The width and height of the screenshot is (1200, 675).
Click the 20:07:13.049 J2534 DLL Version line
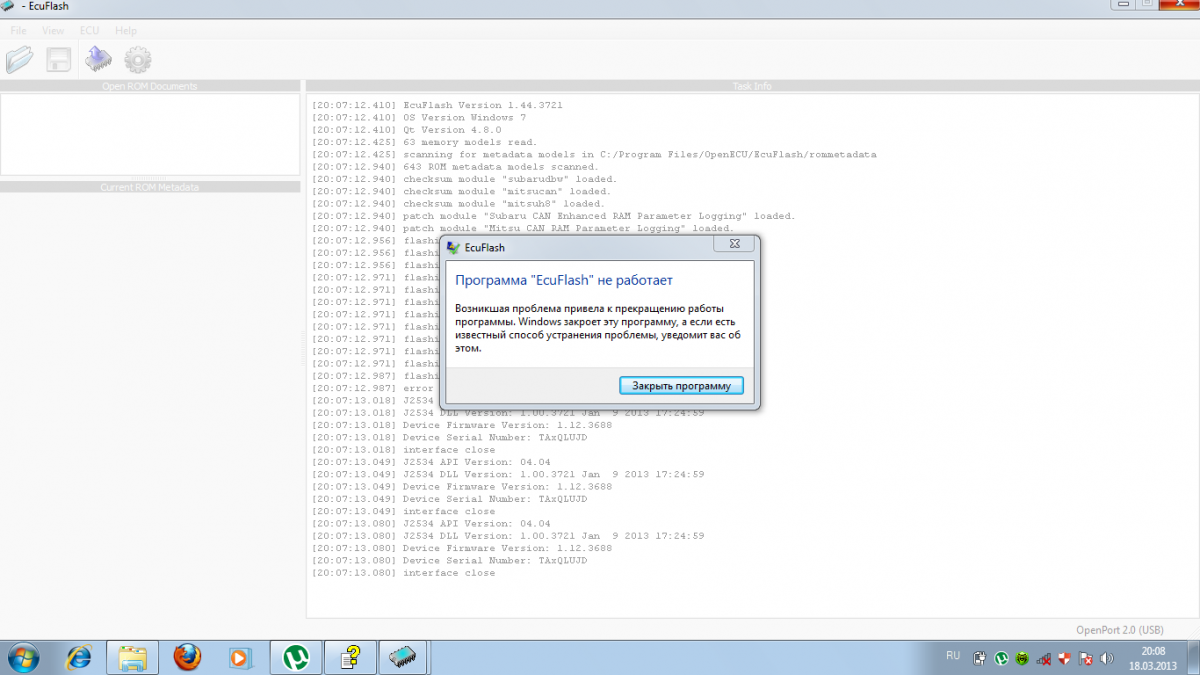coord(508,474)
